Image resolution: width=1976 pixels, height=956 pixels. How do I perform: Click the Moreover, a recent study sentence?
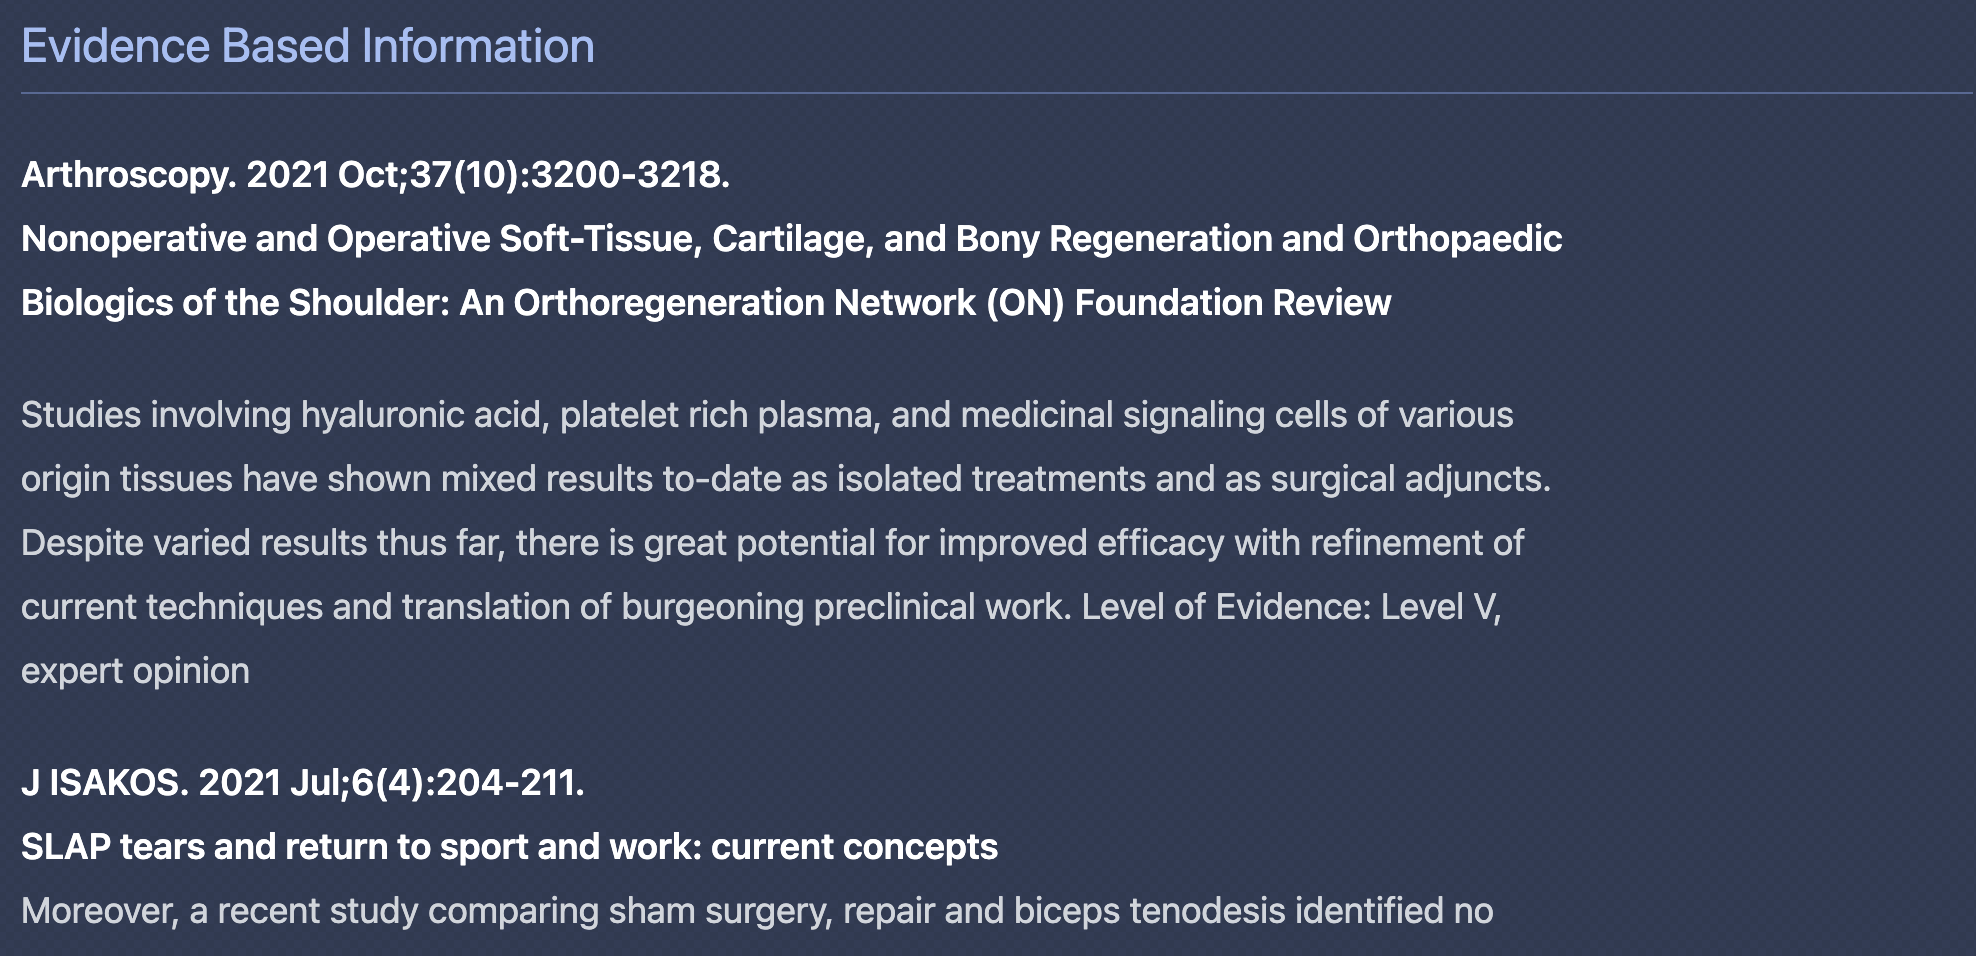coord(757,911)
